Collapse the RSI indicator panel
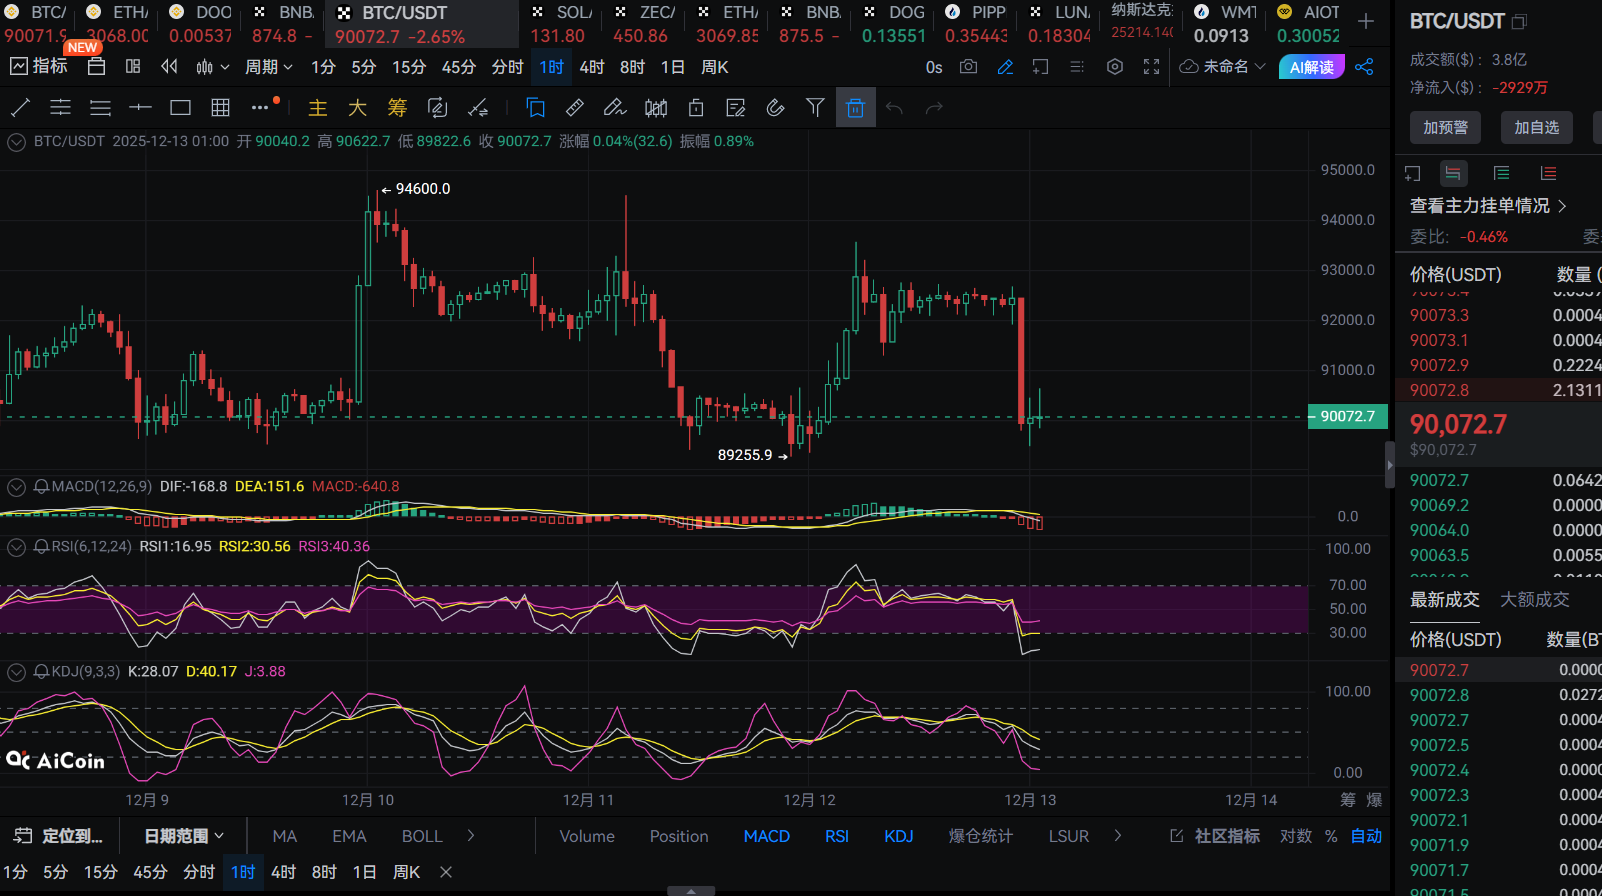 16,547
